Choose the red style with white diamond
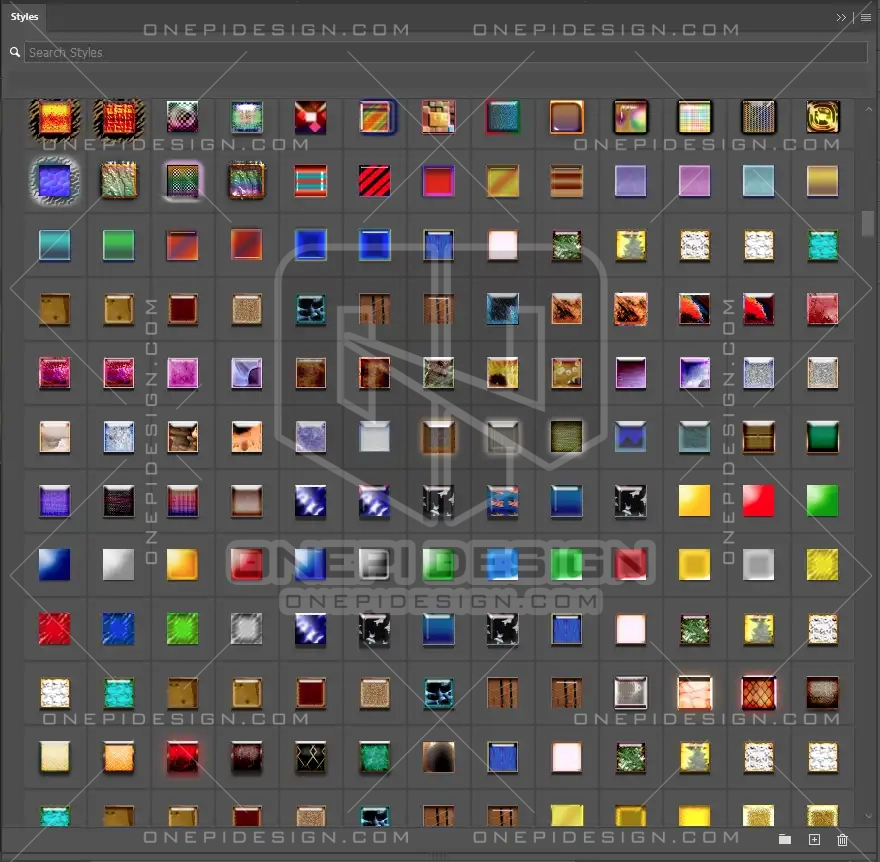This screenshot has width=880, height=862. [x=310, y=117]
